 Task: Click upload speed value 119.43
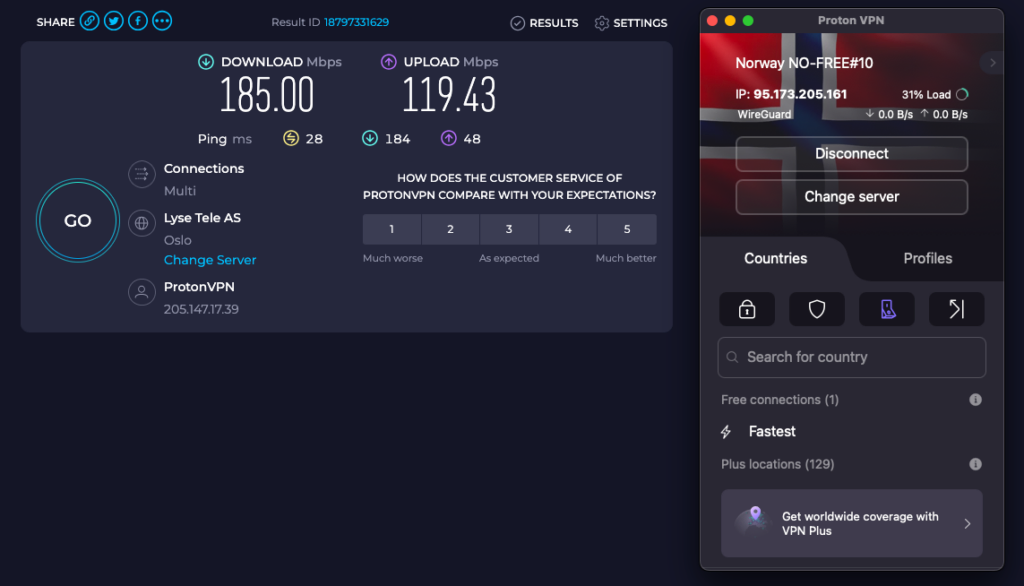(449, 95)
